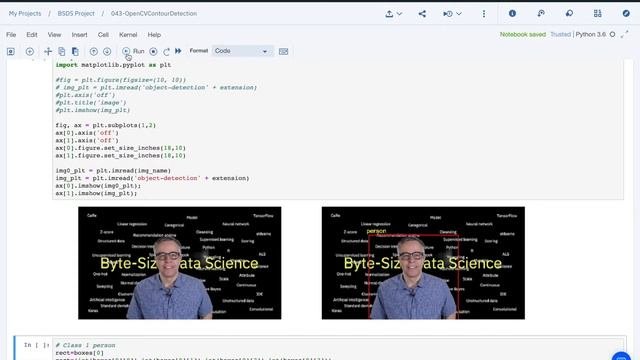
Task: Paste the cell below
Action: coord(75,51)
